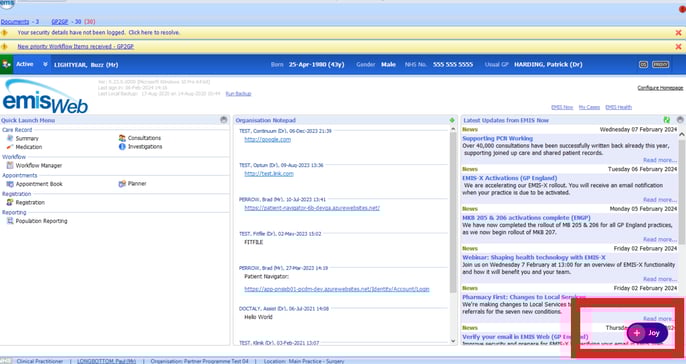Click the Summary icon in Care Record

10,138
